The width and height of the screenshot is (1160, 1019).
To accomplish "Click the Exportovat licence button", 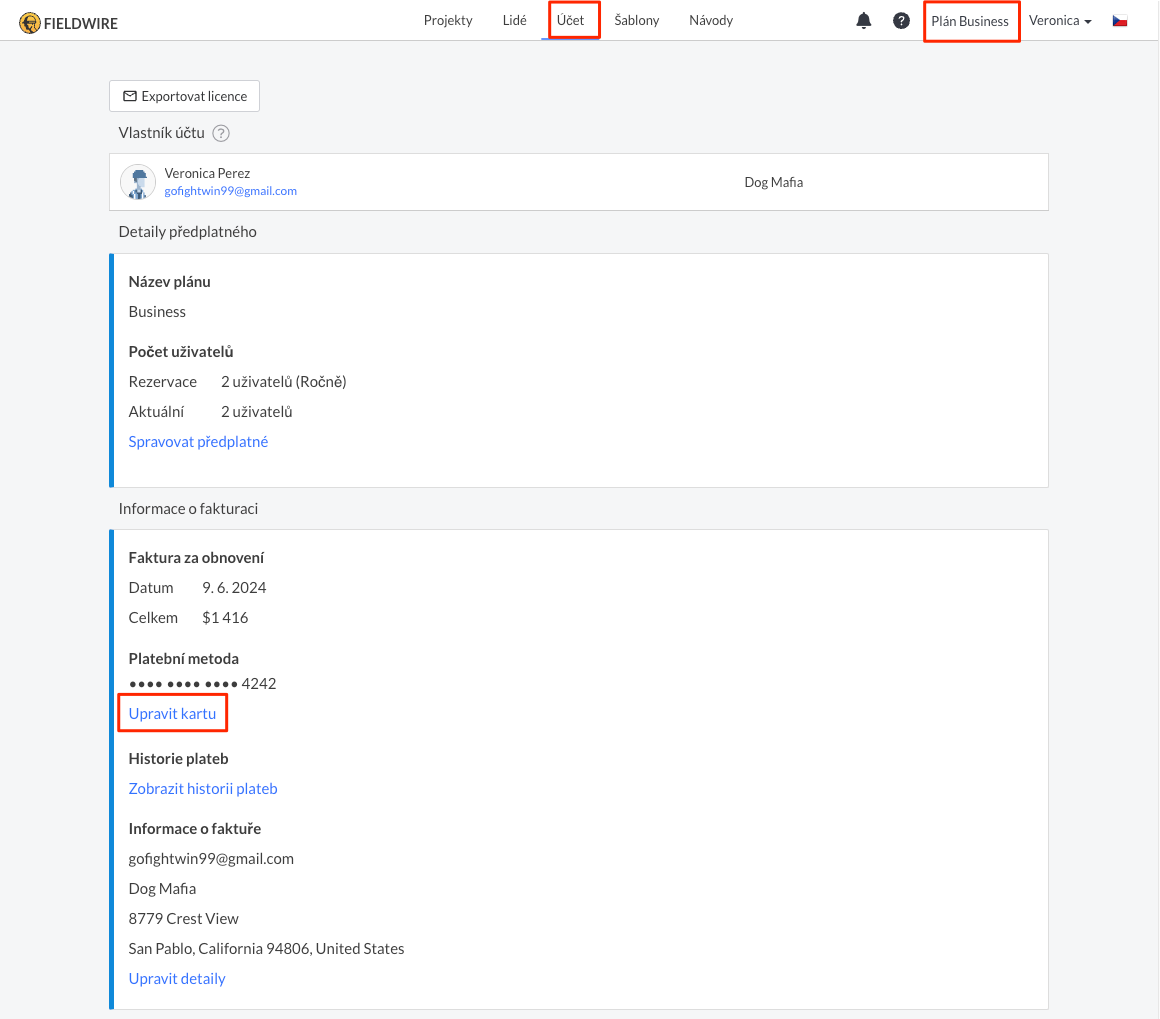I will click(184, 96).
